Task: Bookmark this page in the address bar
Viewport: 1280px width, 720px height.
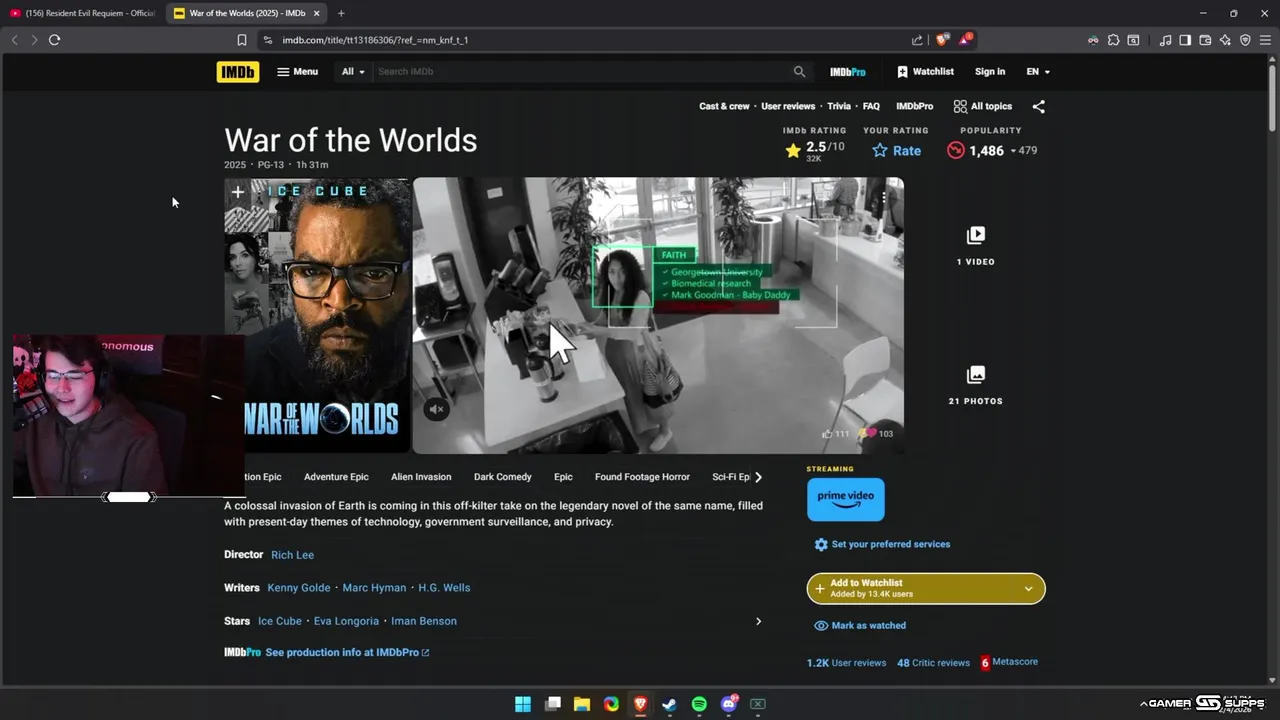Action: [241, 40]
